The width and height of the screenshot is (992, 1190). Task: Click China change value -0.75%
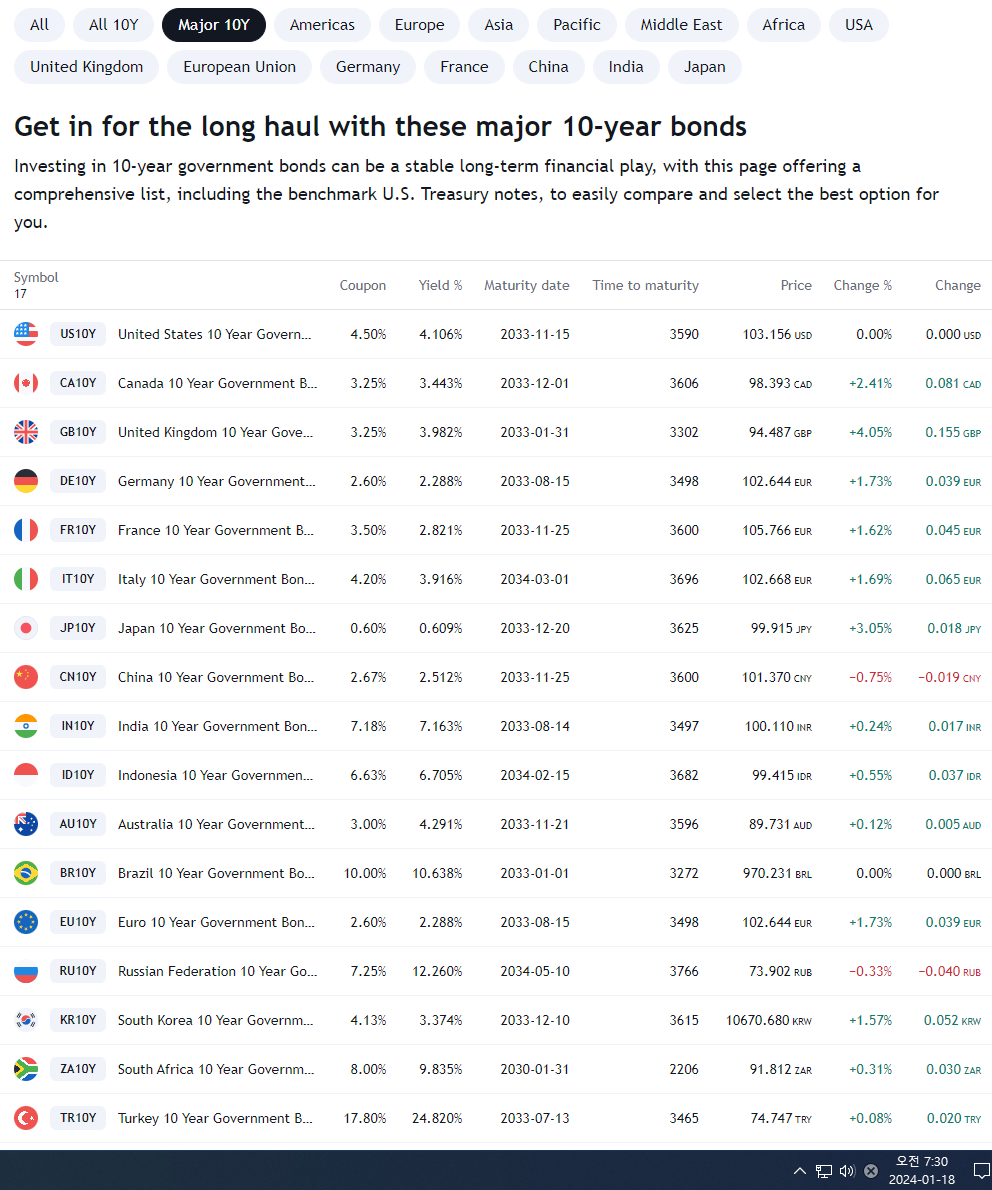click(x=871, y=678)
